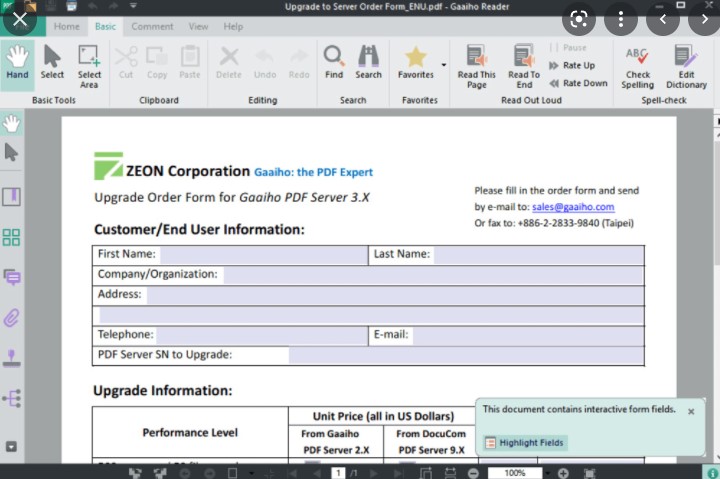Image resolution: width=720 pixels, height=479 pixels.
Task: Open the structure tree panel in sidebar
Action: point(11,398)
